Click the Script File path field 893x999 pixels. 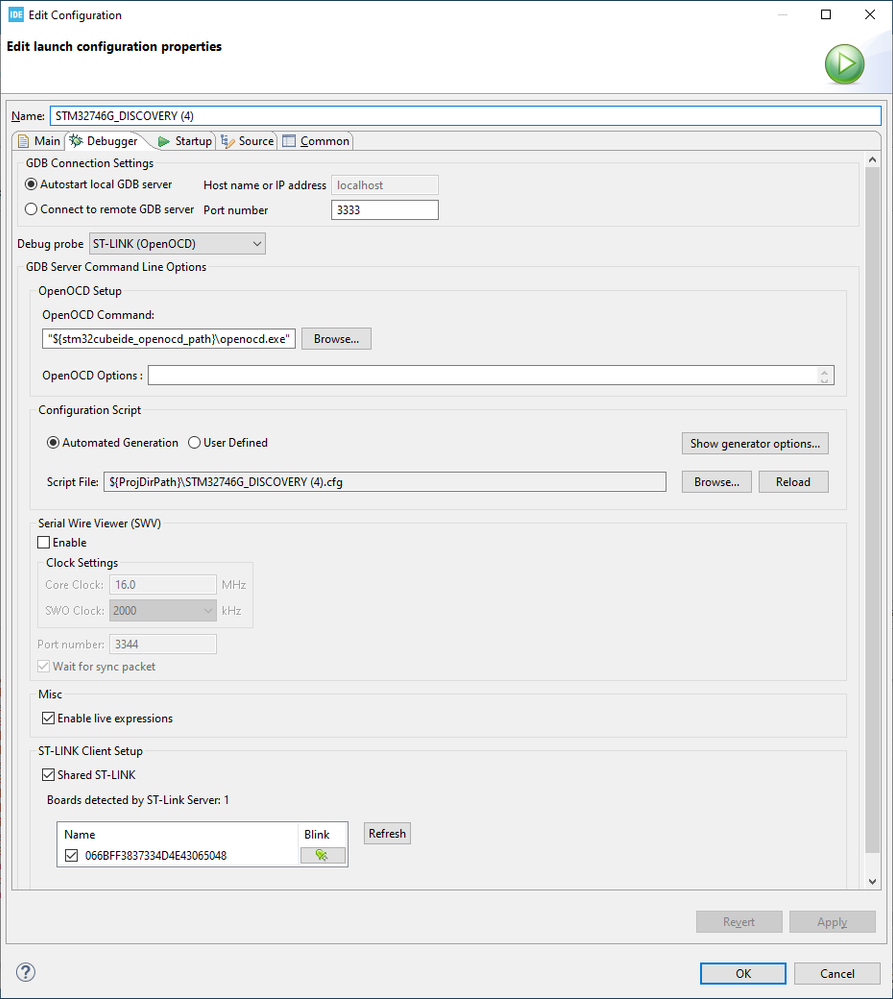click(x=385, y=482)
